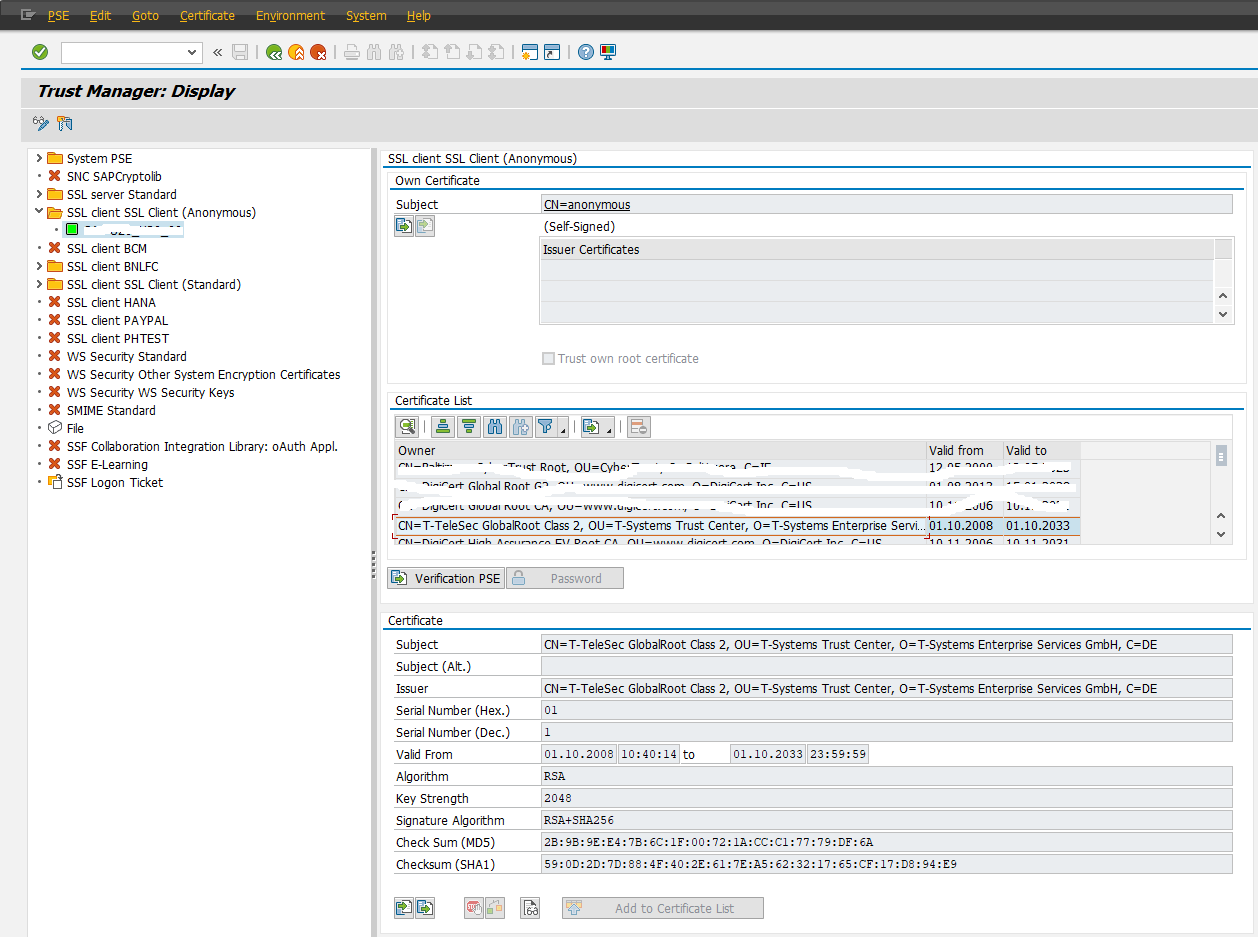Viewport: 1258px width, 937px height.
Task: Open the Certificate menu
Action: [x=207, y=16]
